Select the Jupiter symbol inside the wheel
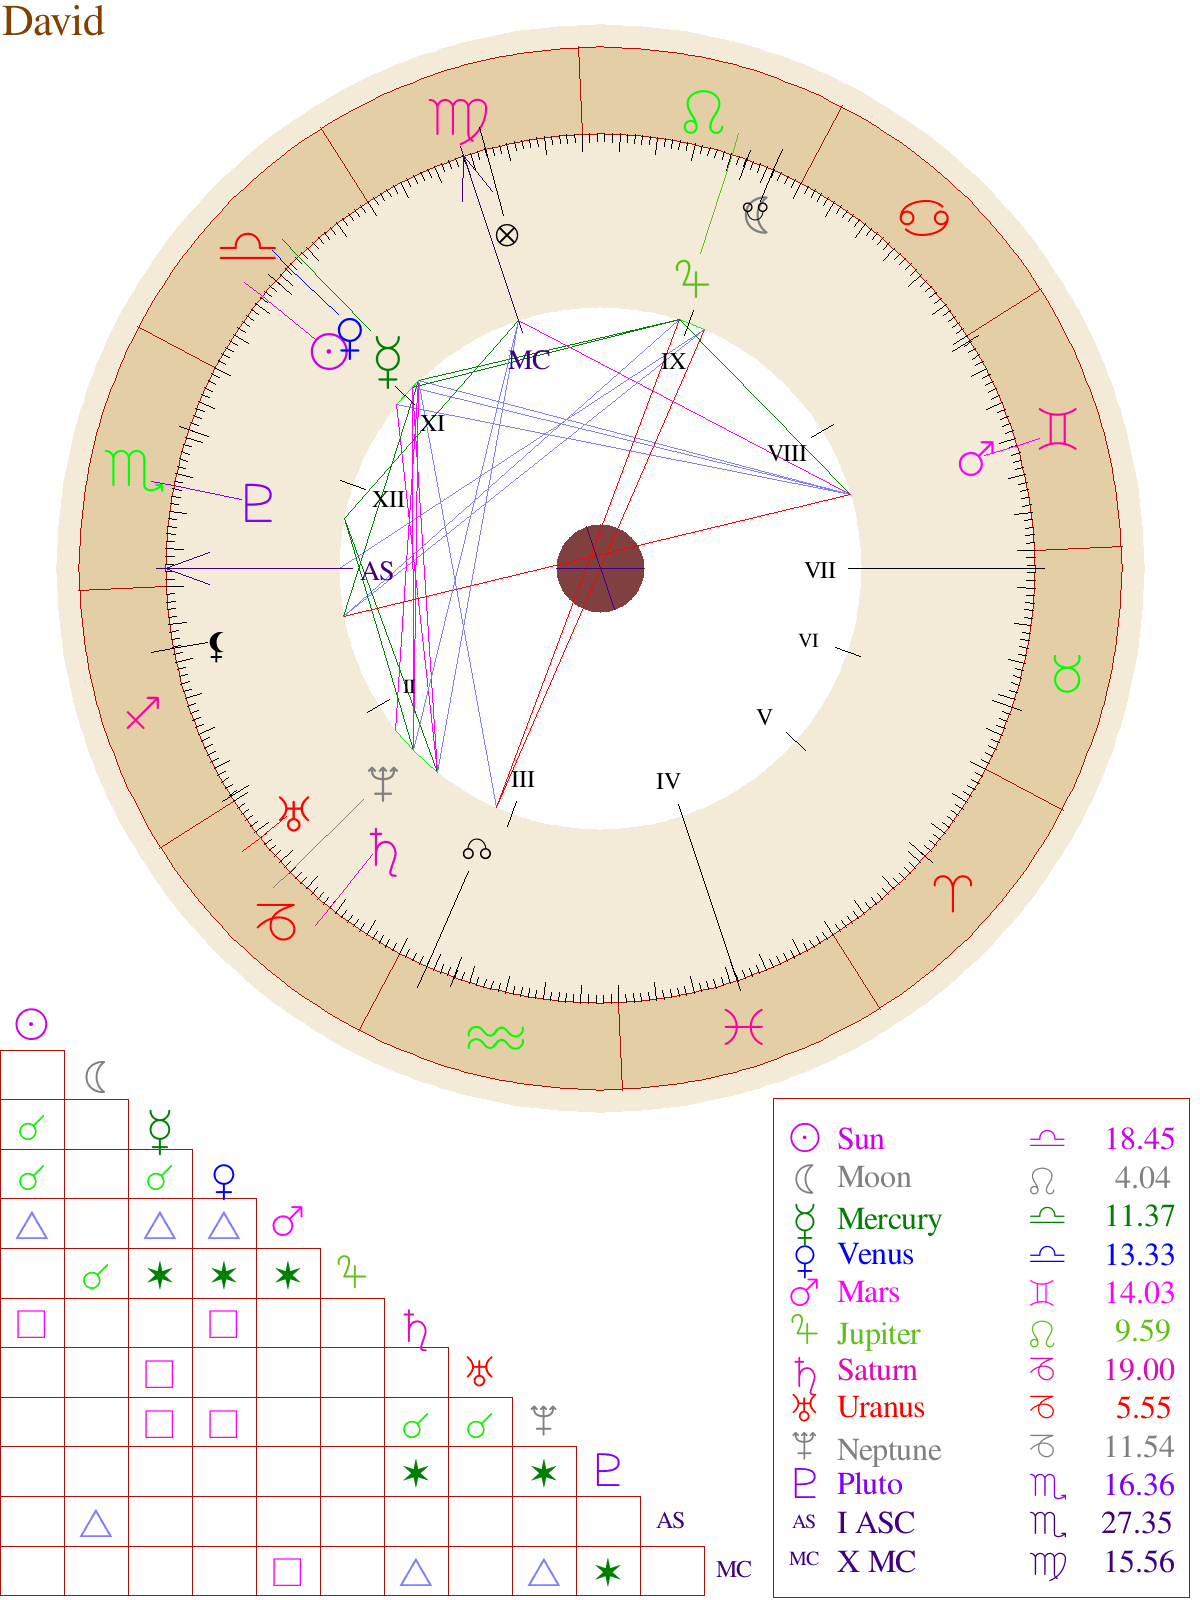The width and height of the screenshot is (1200, 1600). (x=692, y=277)
